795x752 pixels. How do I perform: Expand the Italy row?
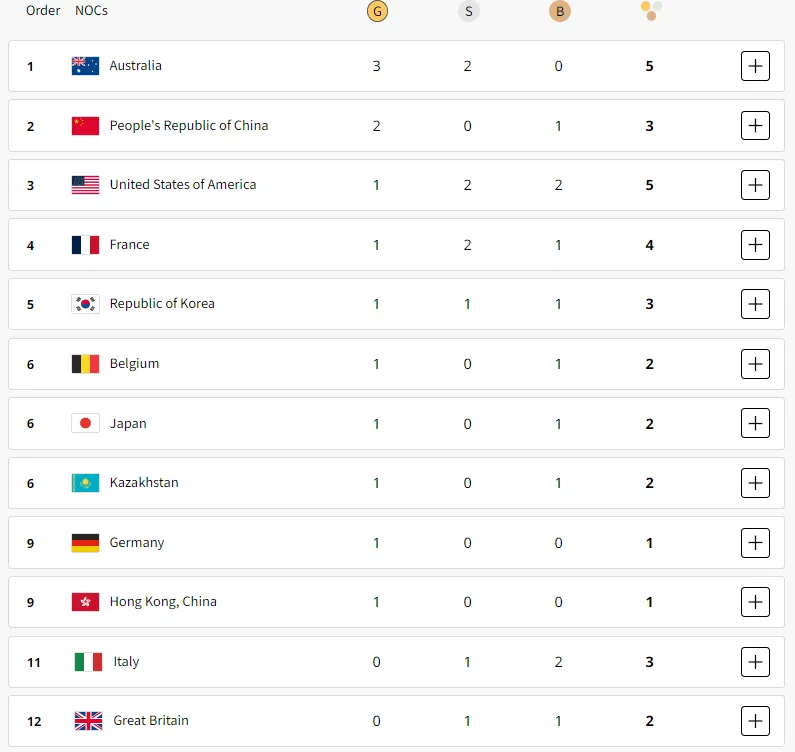point(755,661)
